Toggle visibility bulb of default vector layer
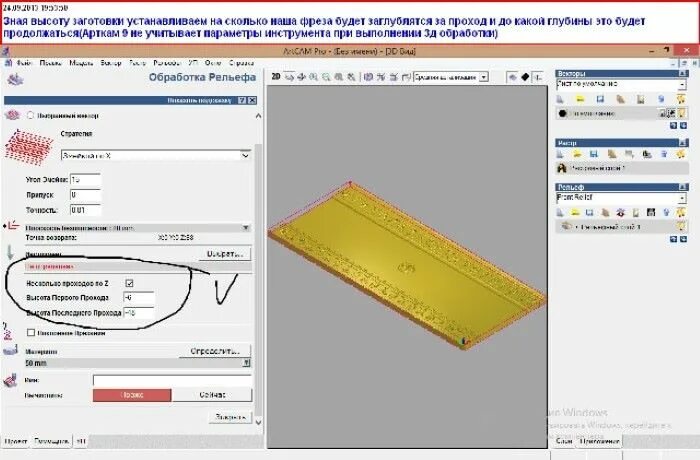The width and height of the screenshot is (700, 460). point(682,113)
